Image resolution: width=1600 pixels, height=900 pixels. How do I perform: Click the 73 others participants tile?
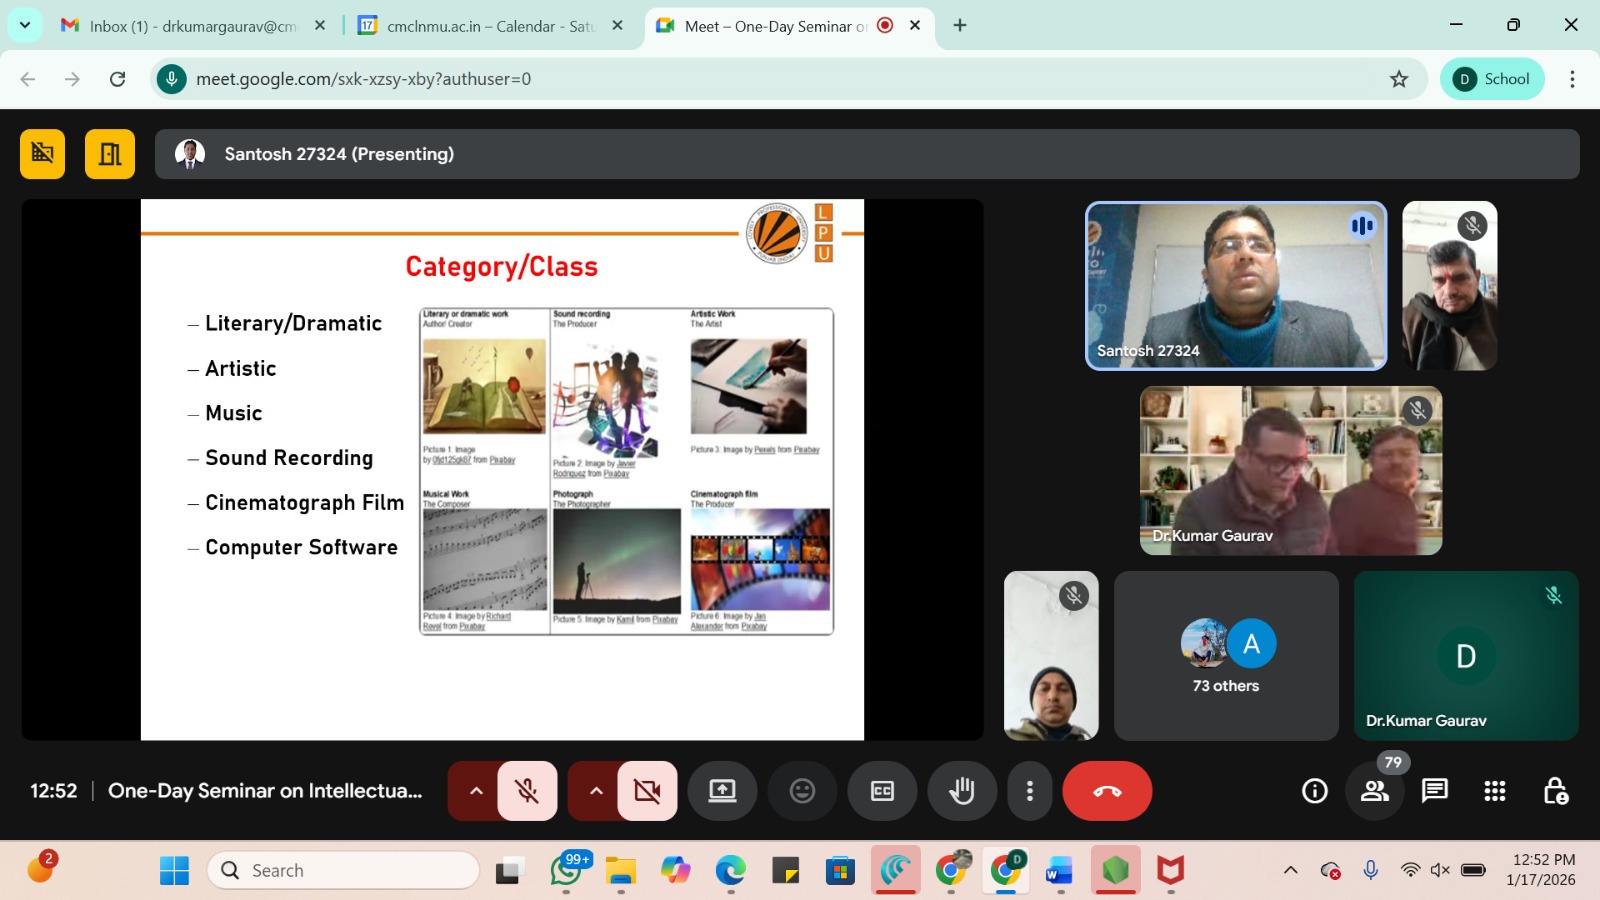point(1226,656)
